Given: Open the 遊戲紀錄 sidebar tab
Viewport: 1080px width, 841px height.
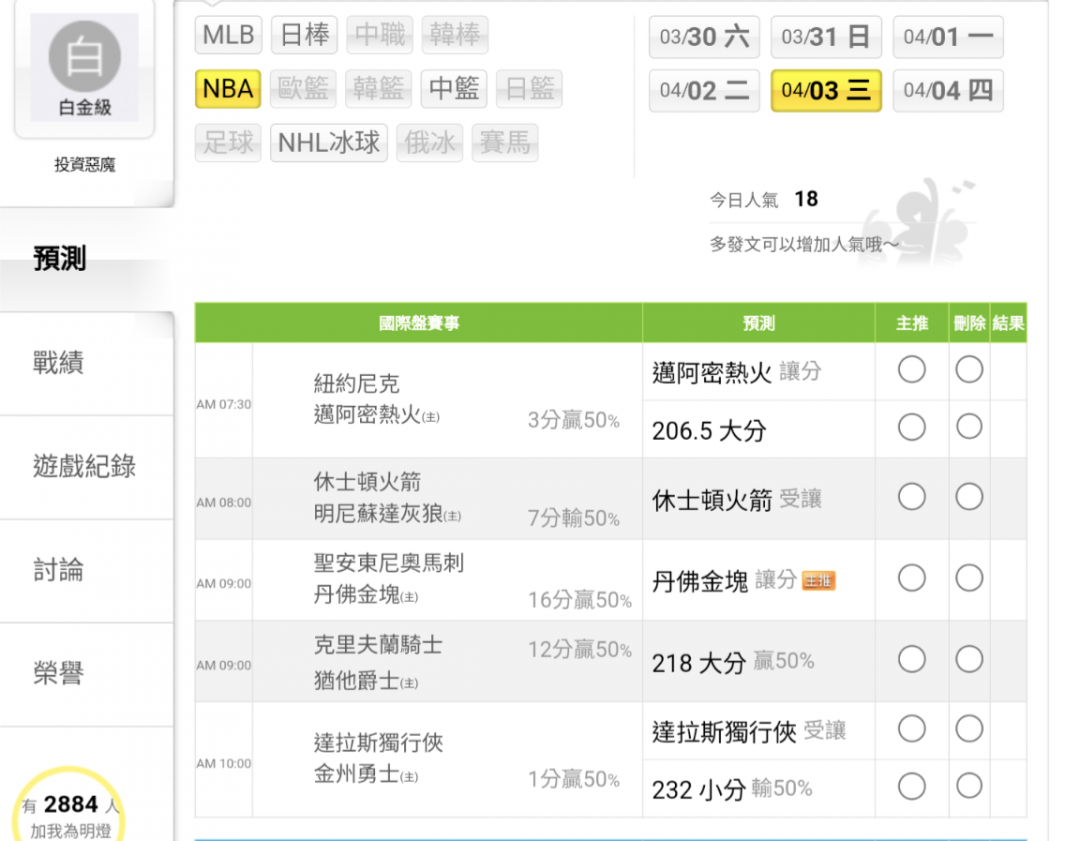Looking at the screenshot, I should point(87,467).
